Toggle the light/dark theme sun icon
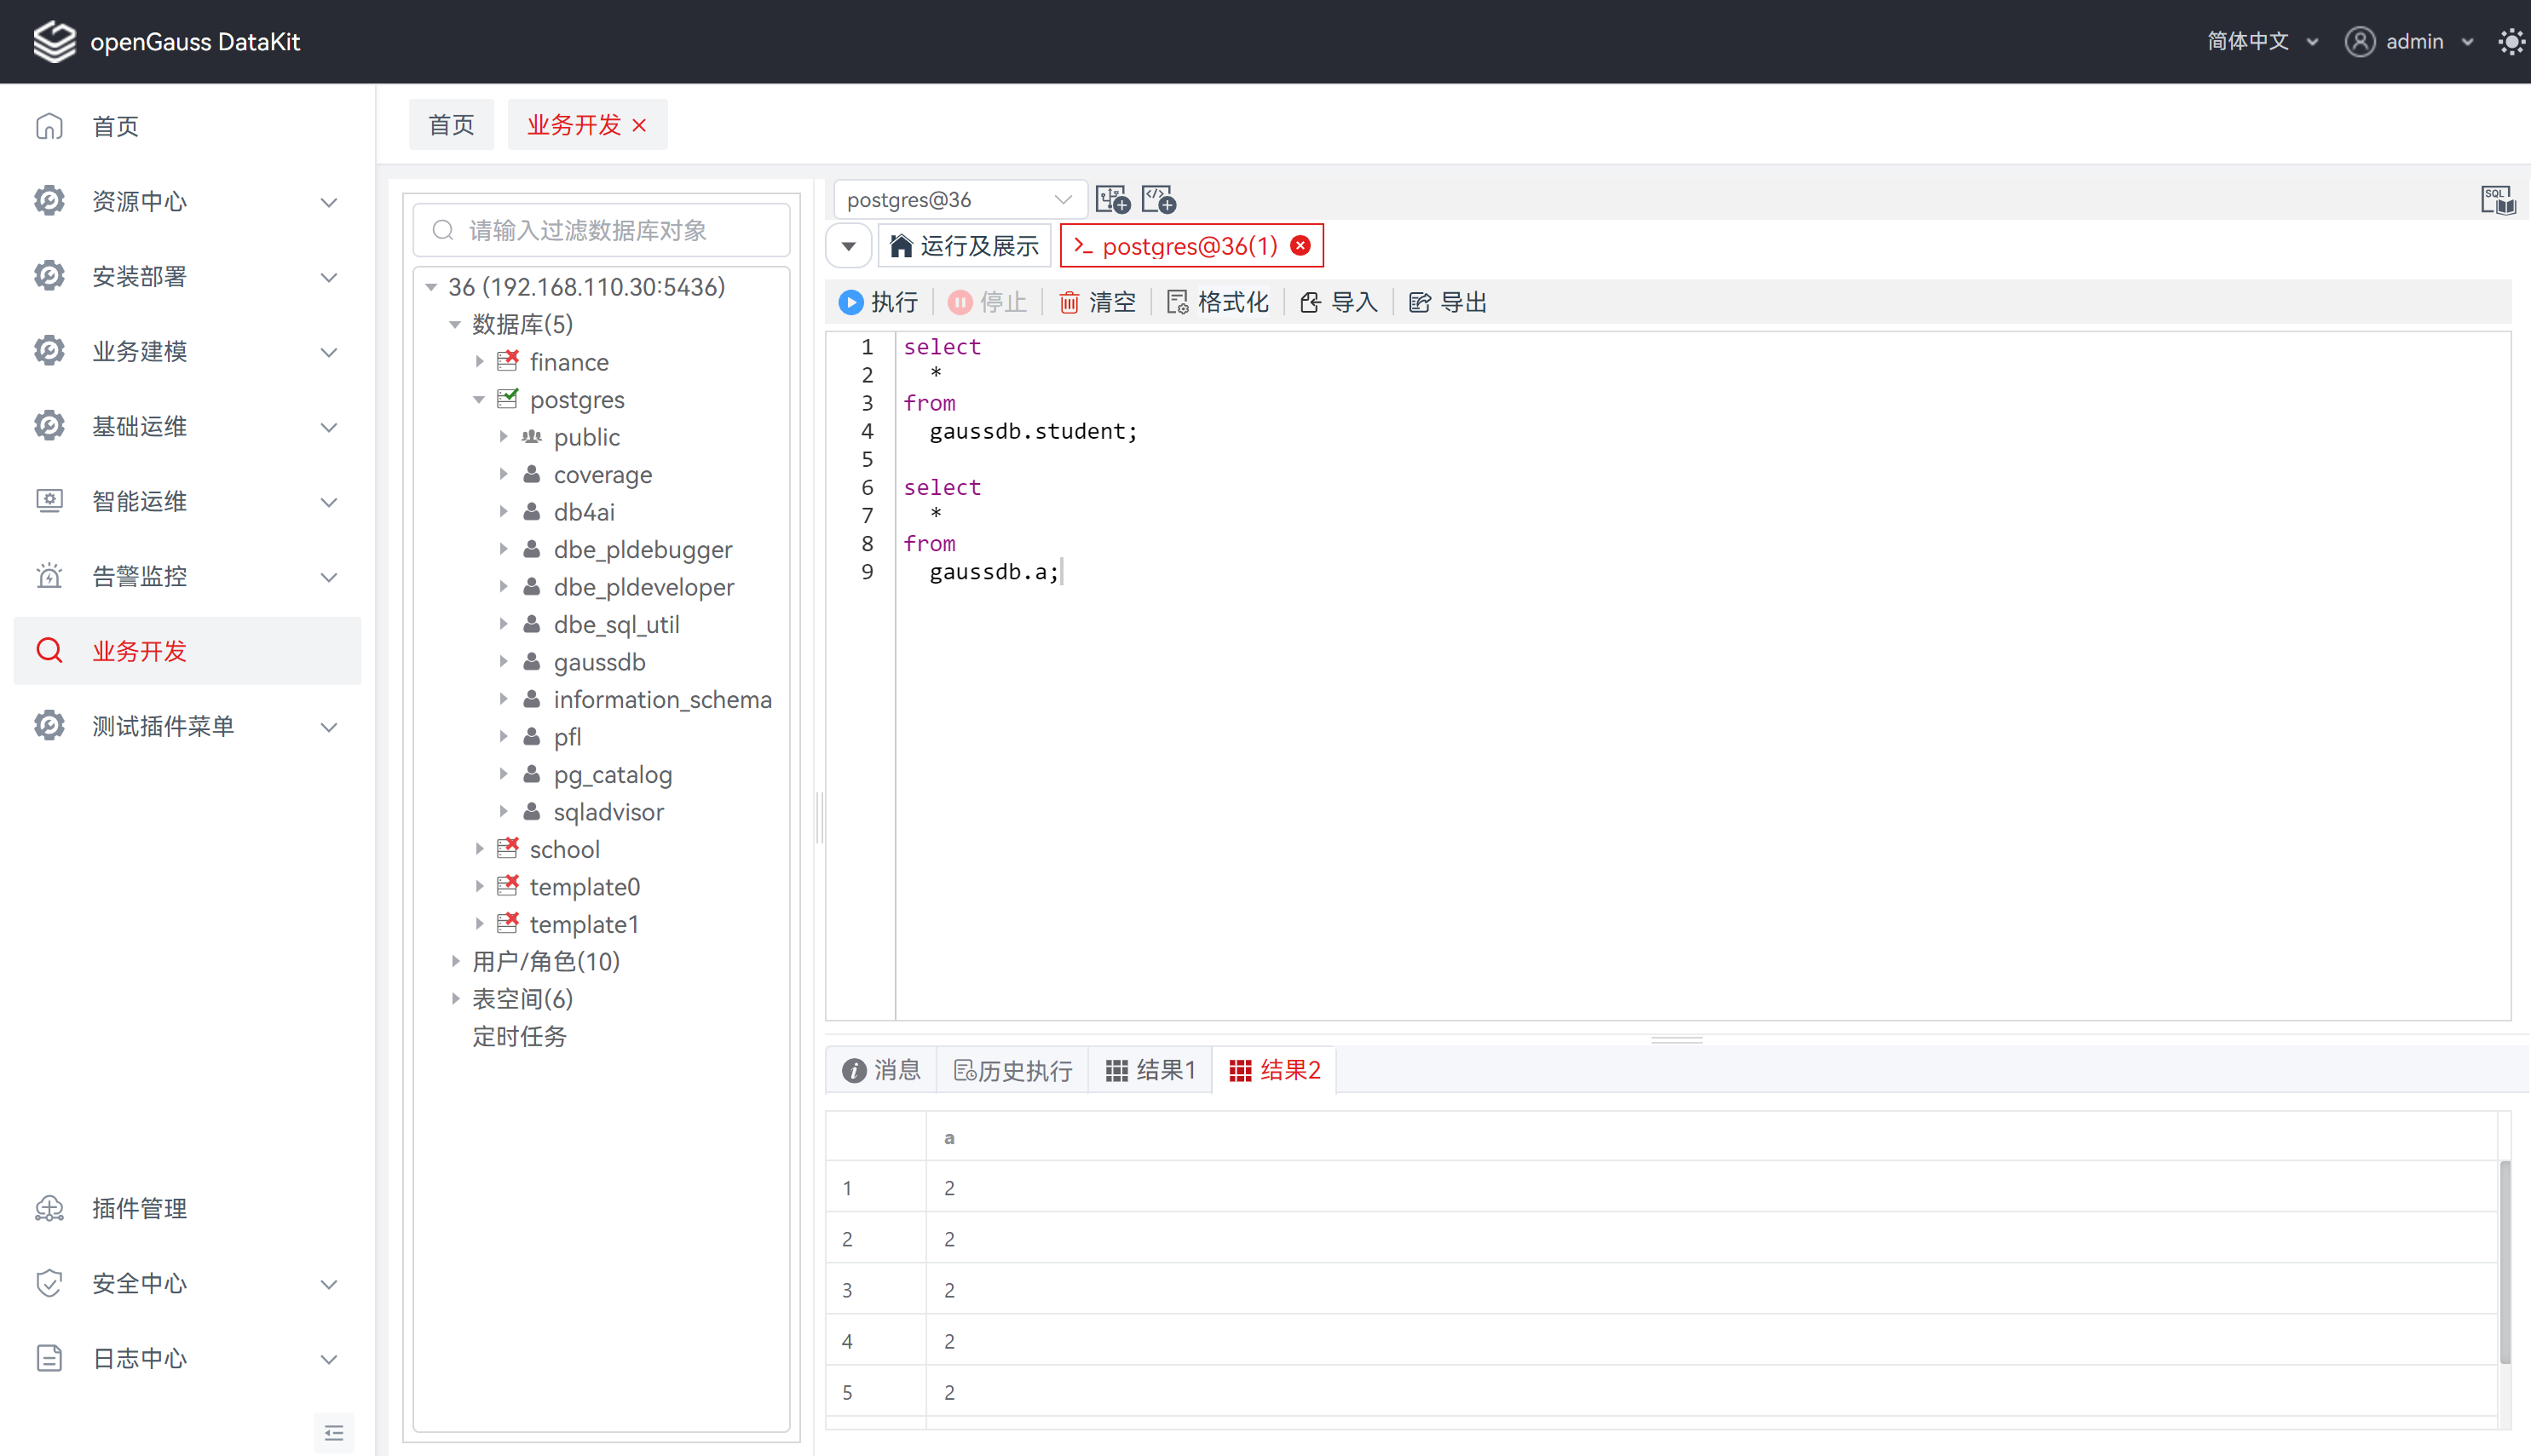This screenshot has width=2531, height=1456. pos(2510,41)
